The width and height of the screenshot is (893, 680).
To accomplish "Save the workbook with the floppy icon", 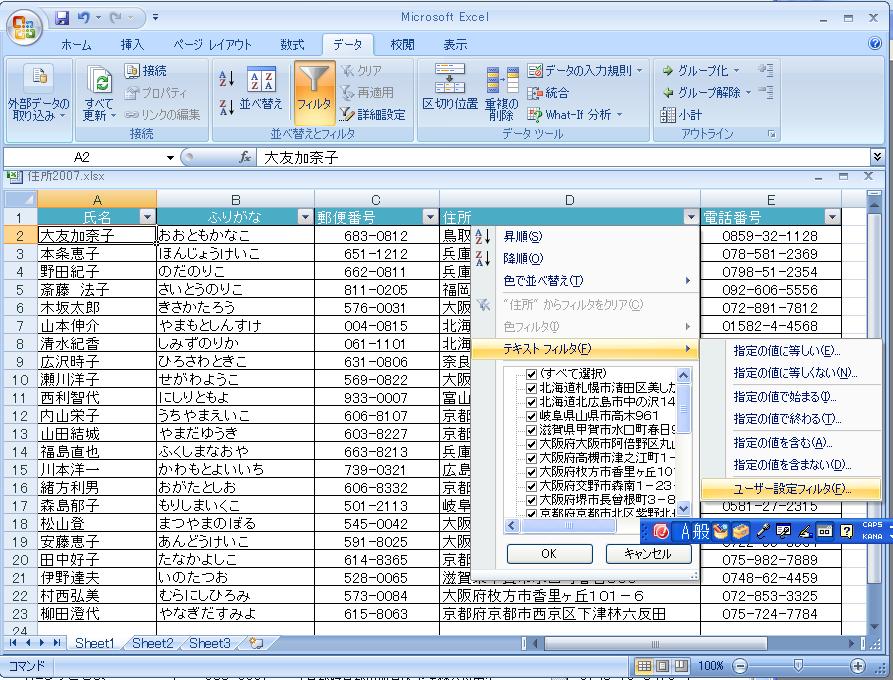I will point(62,18).
